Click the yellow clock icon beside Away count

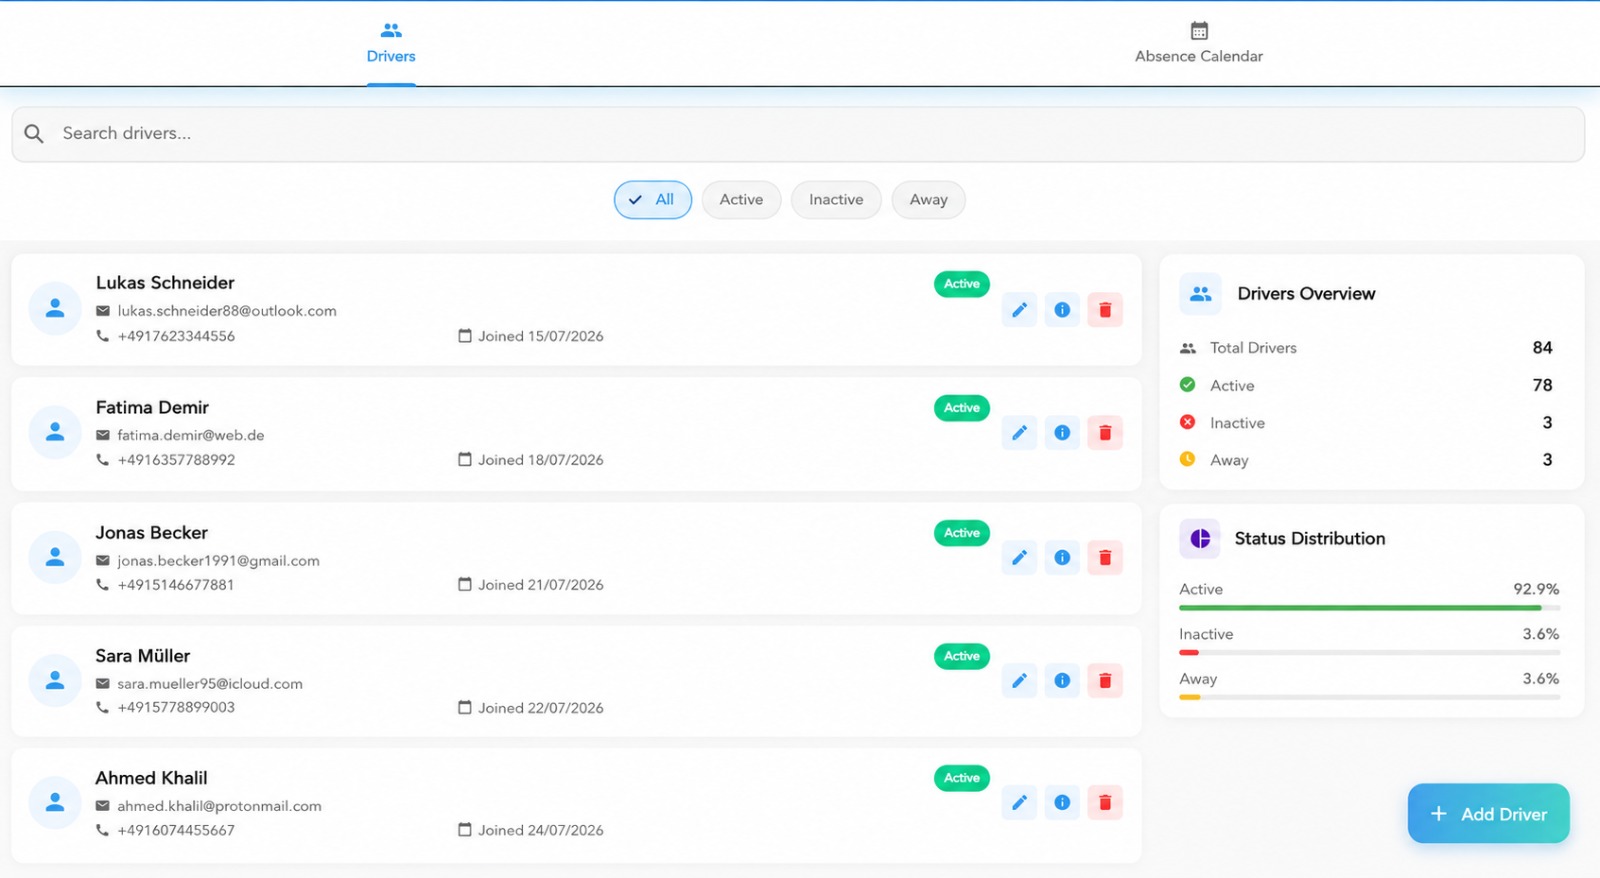click(1187, 459)
